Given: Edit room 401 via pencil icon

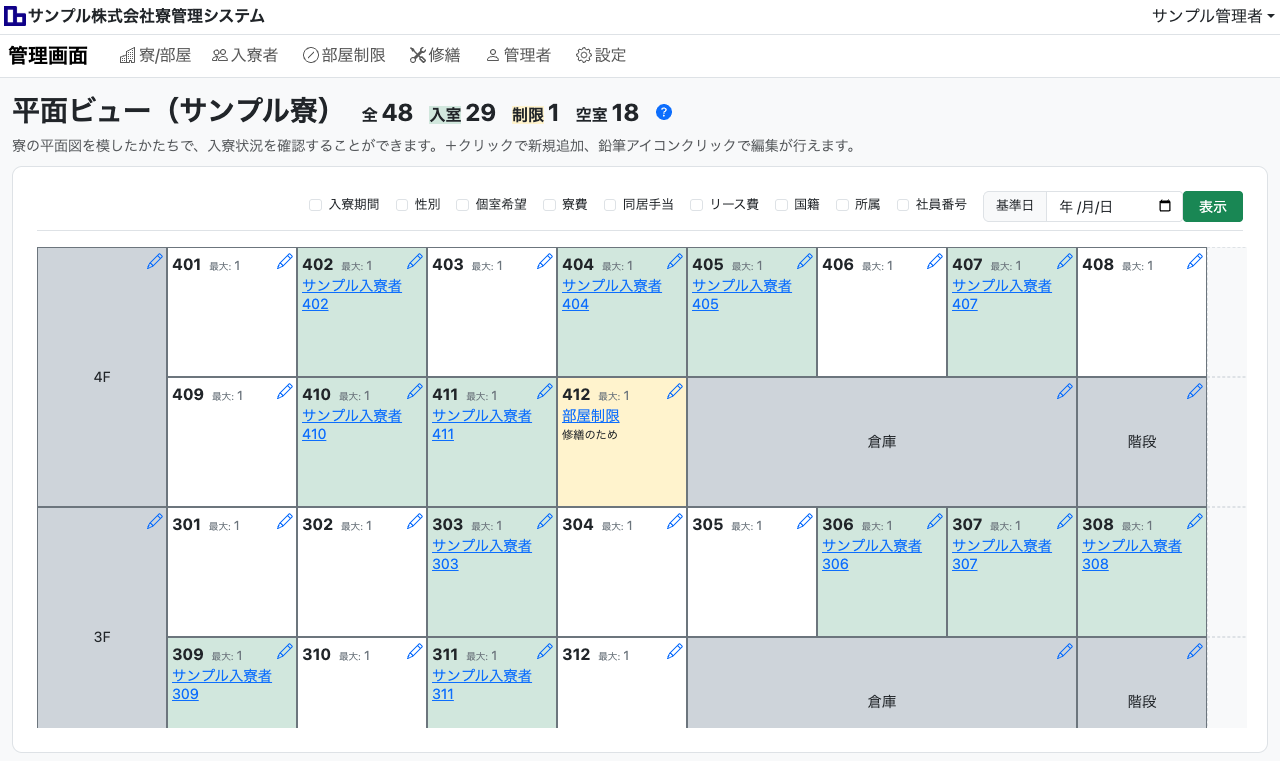Looking at the screenshot, I should pyautogui.click(x=285, y=261).
